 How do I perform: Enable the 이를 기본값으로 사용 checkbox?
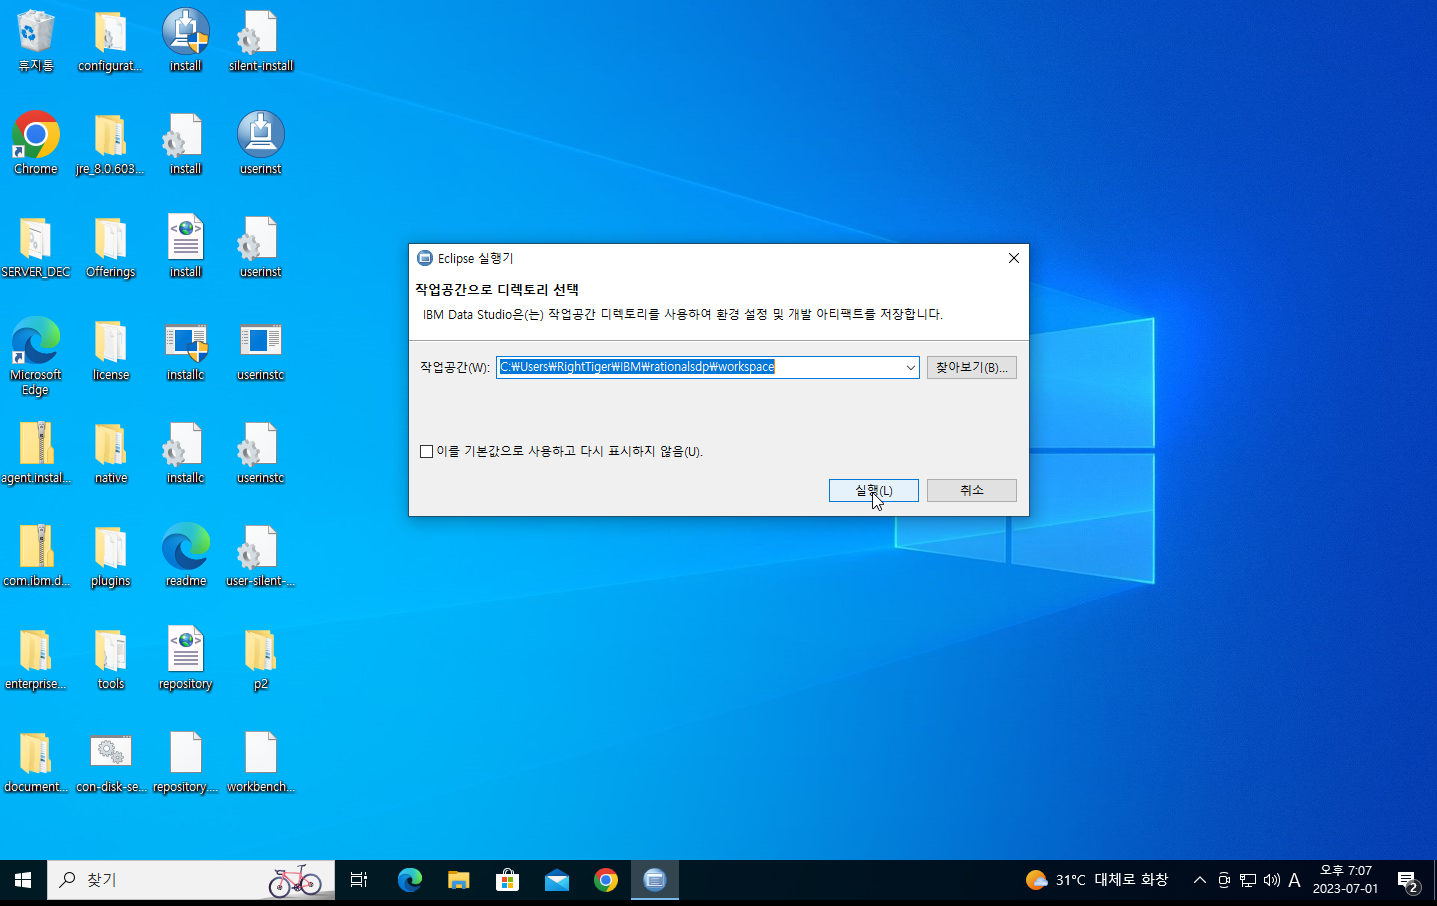pos(427,452)
